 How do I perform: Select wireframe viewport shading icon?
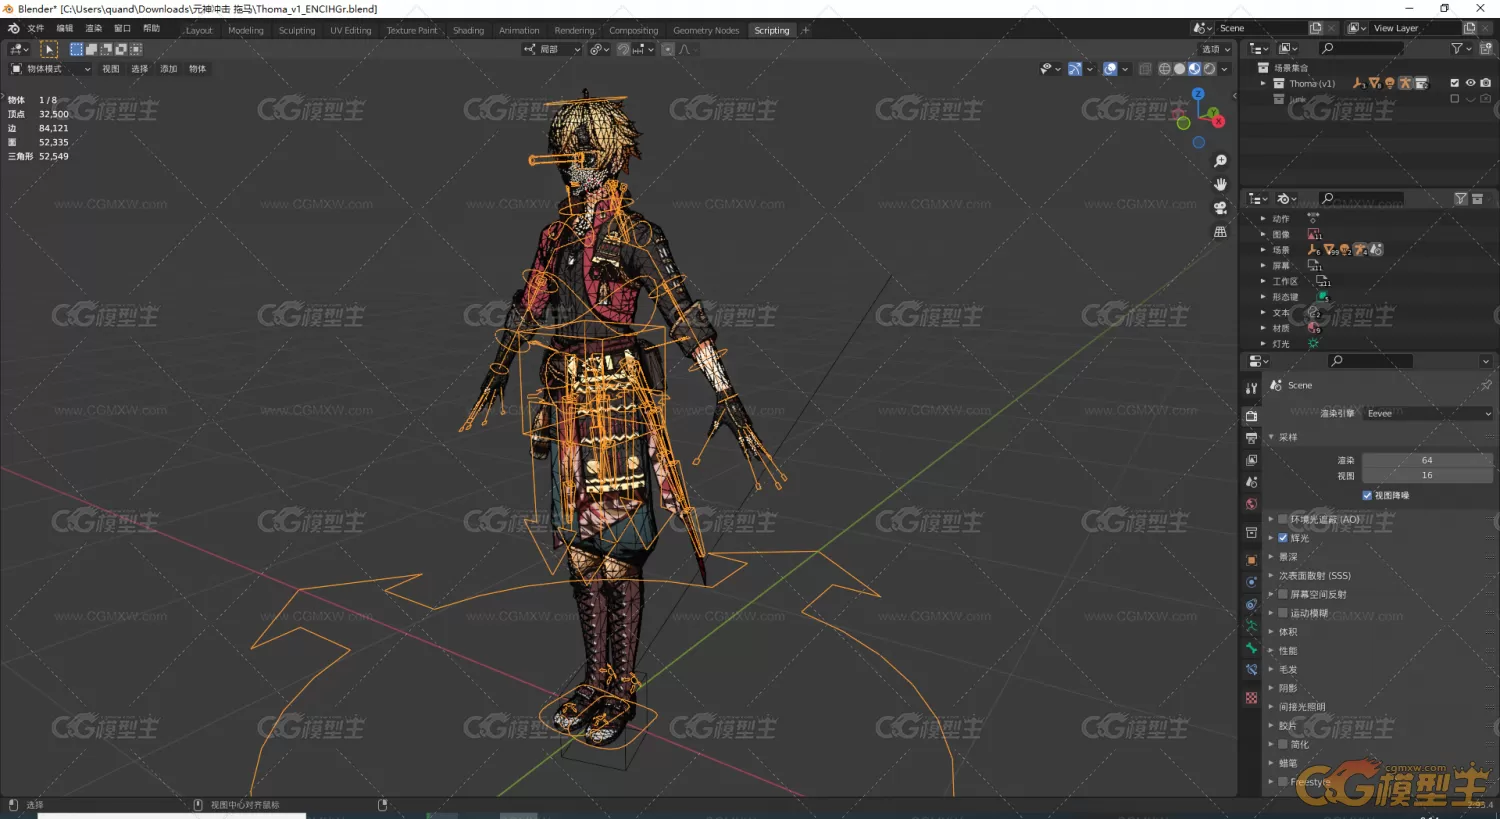point(1164,69)
